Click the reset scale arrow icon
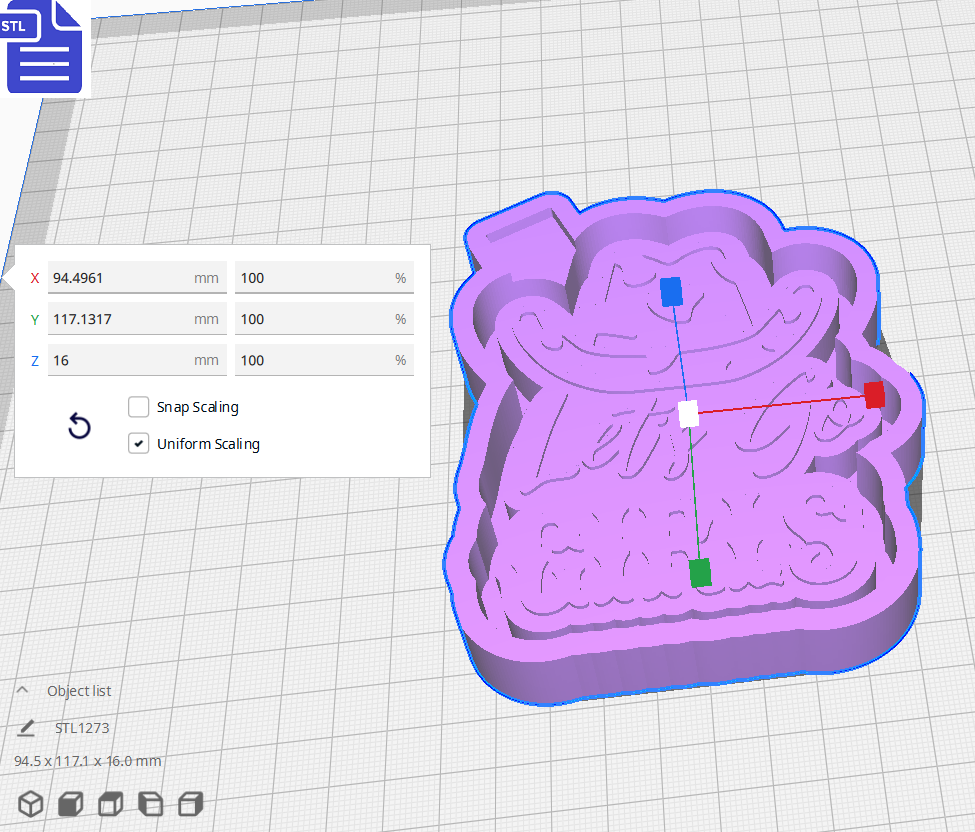 click(x=79, y=425)
